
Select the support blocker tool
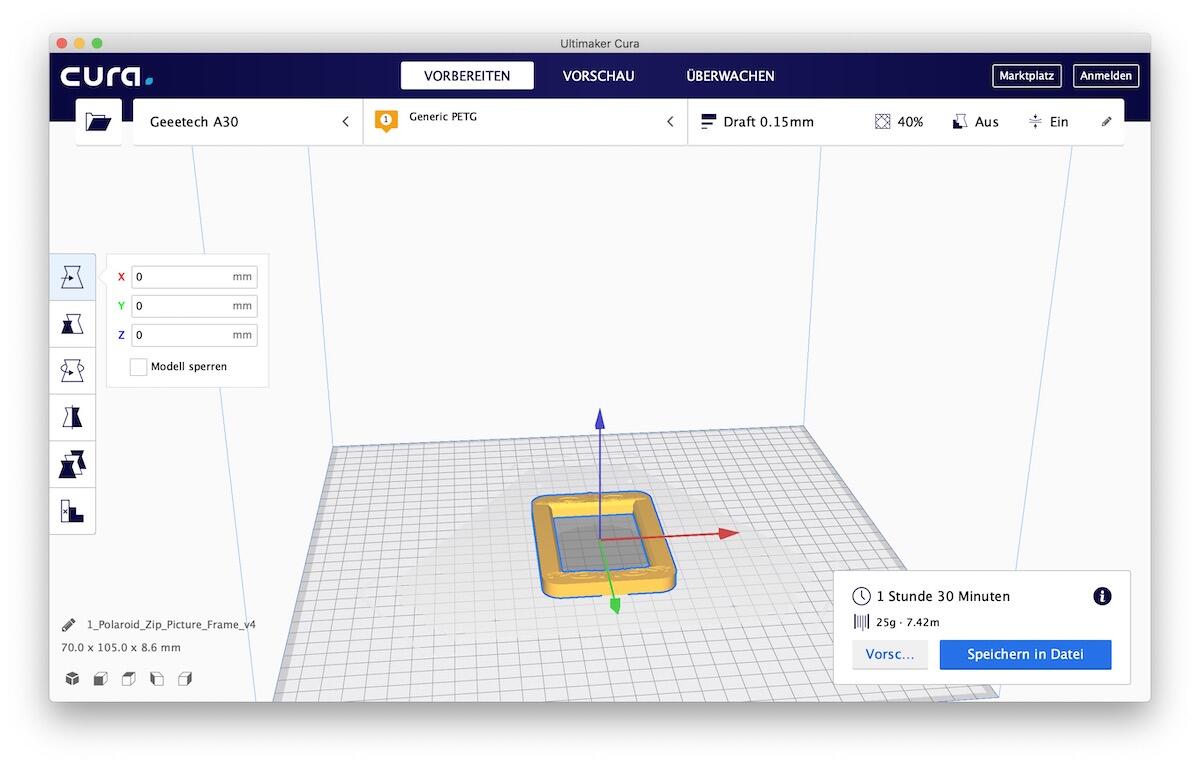click(x=72, y=511)
